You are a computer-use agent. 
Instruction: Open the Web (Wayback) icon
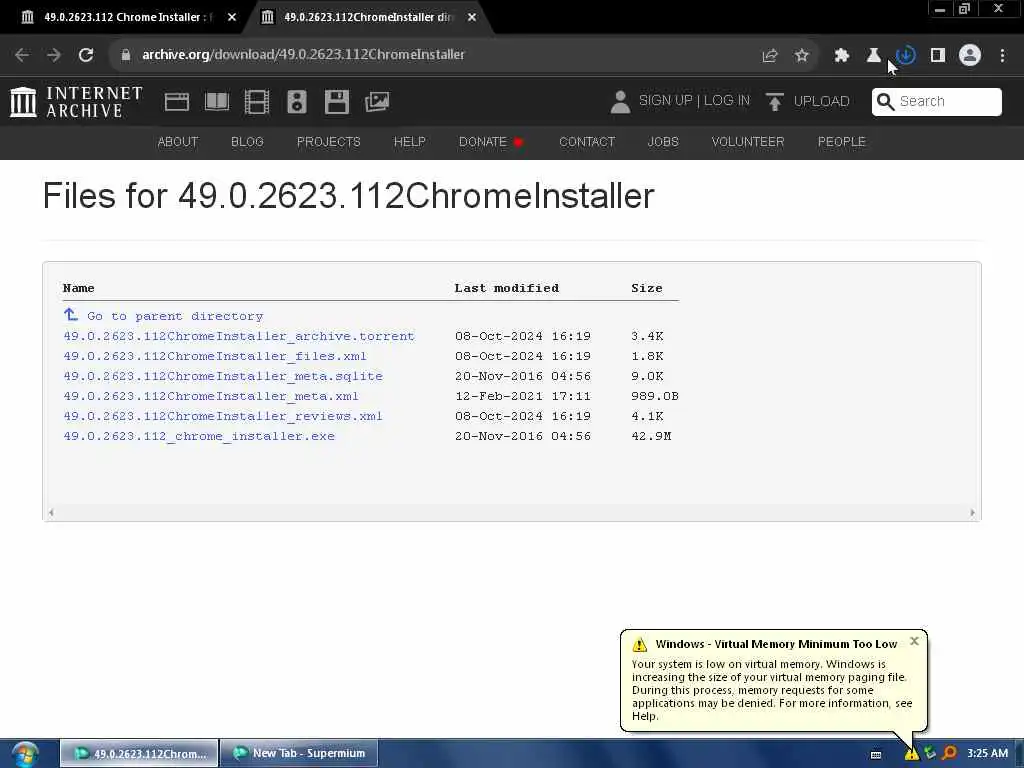176,102
